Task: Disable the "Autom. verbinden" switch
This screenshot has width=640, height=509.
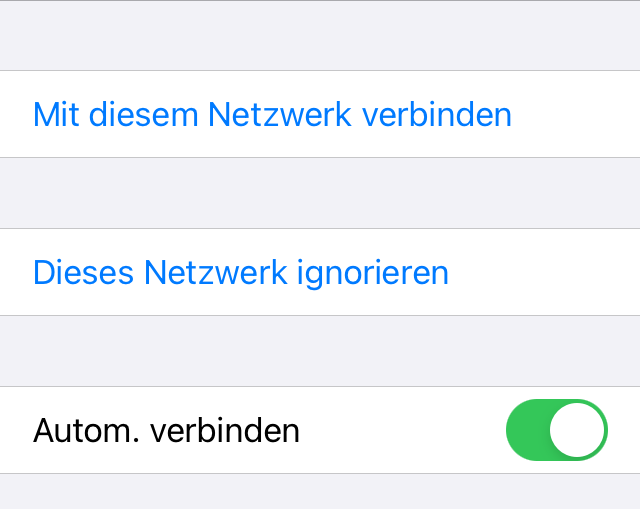Action: pos(557,430)
